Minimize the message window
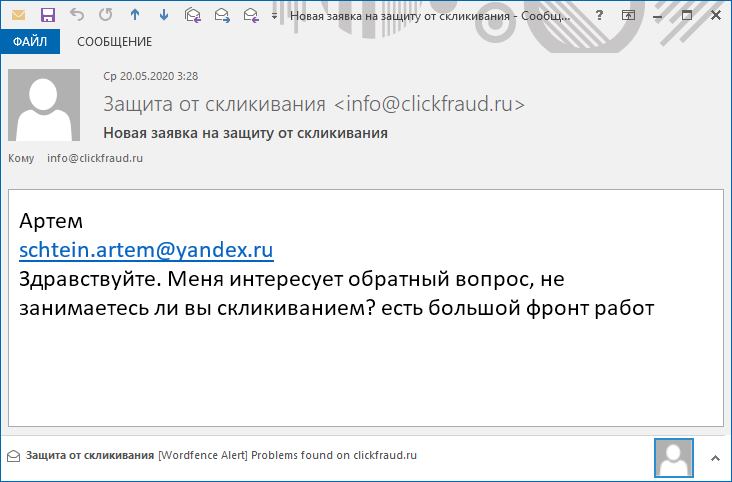Image resolution: width=732 pixels, height=482 pixels. pyautogui.click(x=658, y=16)
